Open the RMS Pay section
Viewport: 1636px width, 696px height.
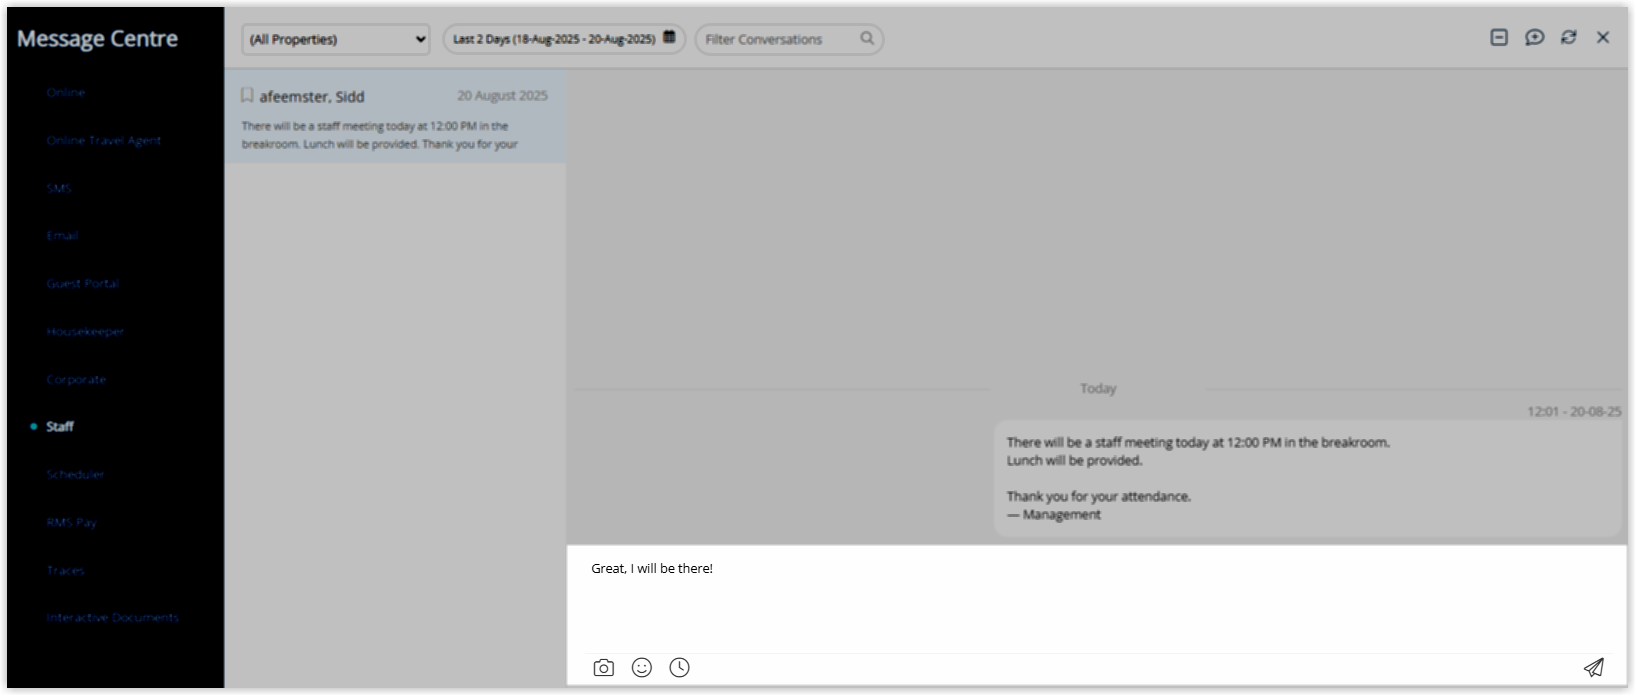coord(72,522)
